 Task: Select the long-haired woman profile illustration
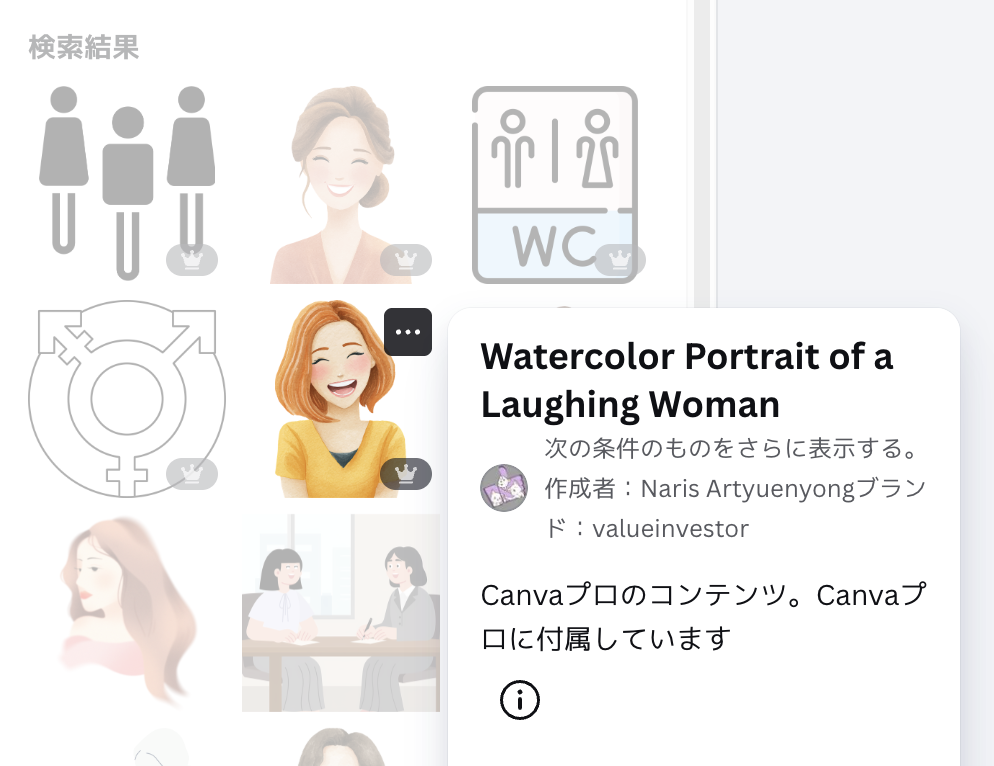125,610
